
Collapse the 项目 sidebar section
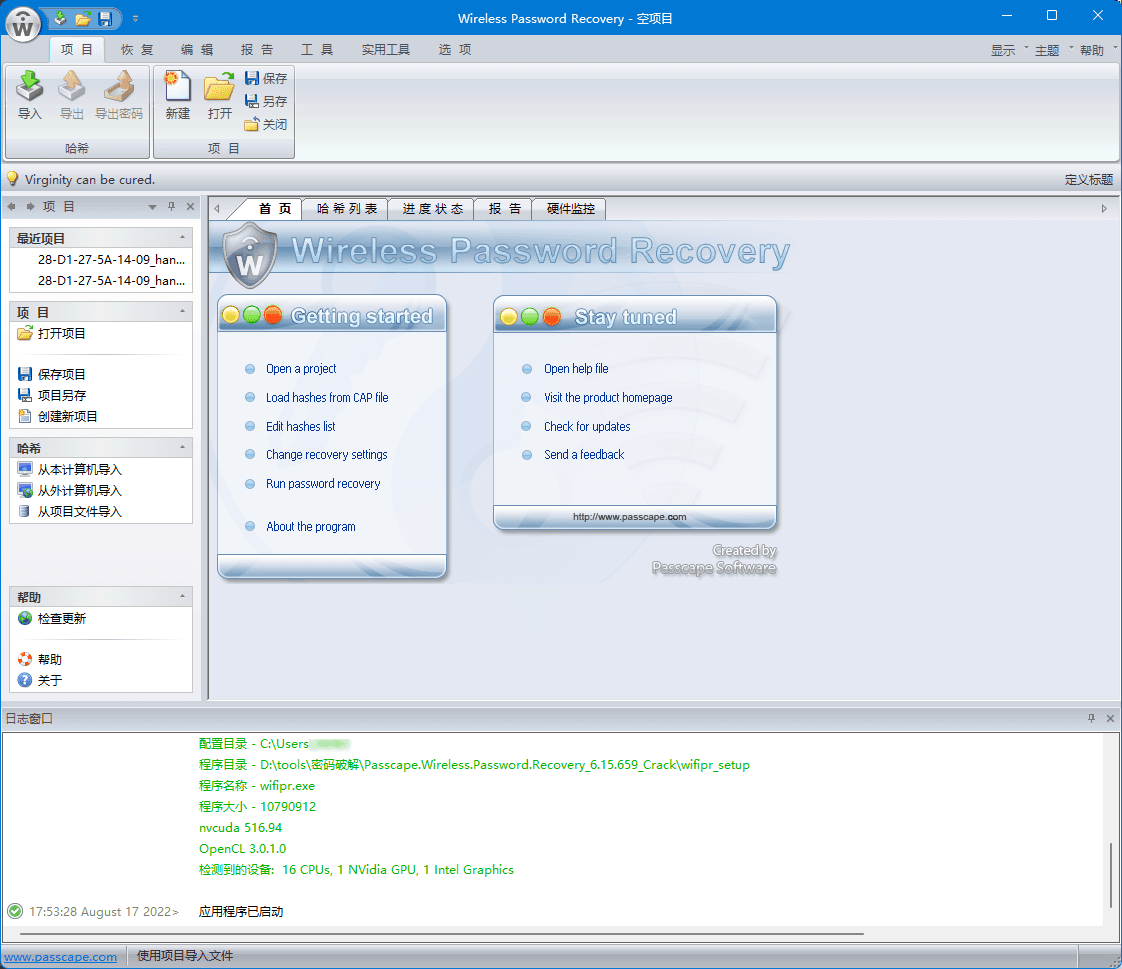pyautogui.click(x=182, y=311)
